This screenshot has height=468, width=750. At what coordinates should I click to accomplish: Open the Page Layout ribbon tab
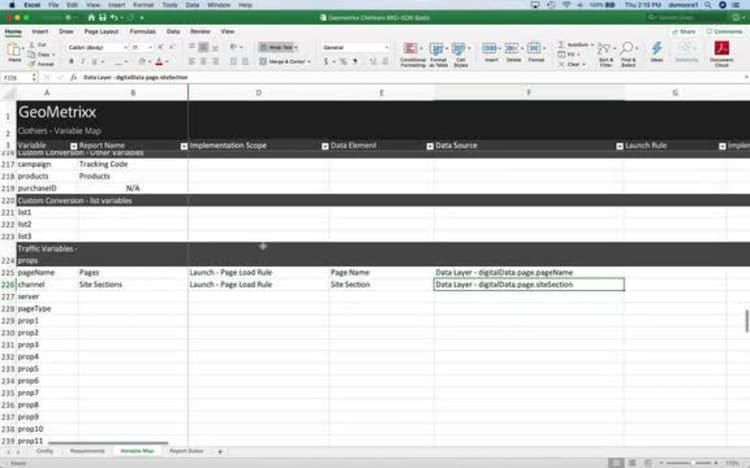point(101,32)
